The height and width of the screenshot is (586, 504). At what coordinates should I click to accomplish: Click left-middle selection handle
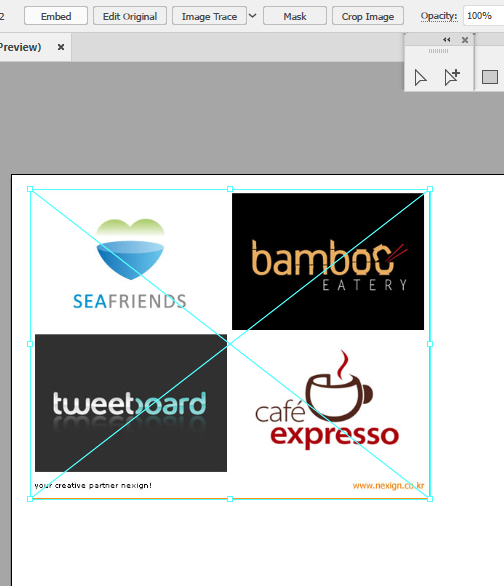(30, 344)
